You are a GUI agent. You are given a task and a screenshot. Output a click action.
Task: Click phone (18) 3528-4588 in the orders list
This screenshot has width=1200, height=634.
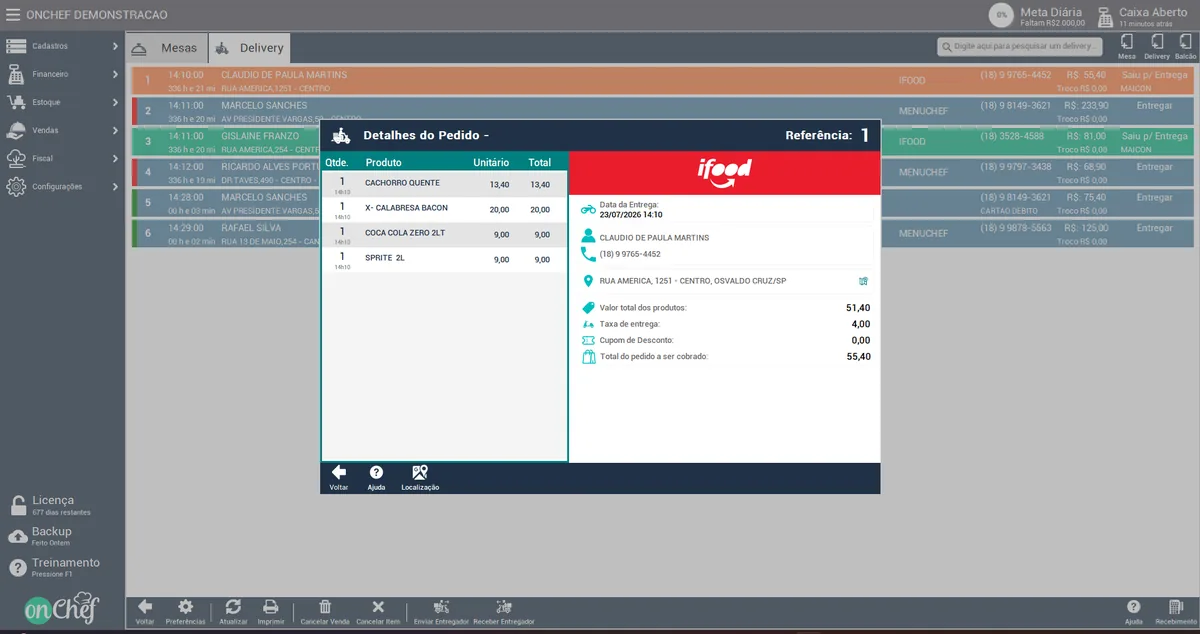pyautogui.click(x=1012, y=136)
